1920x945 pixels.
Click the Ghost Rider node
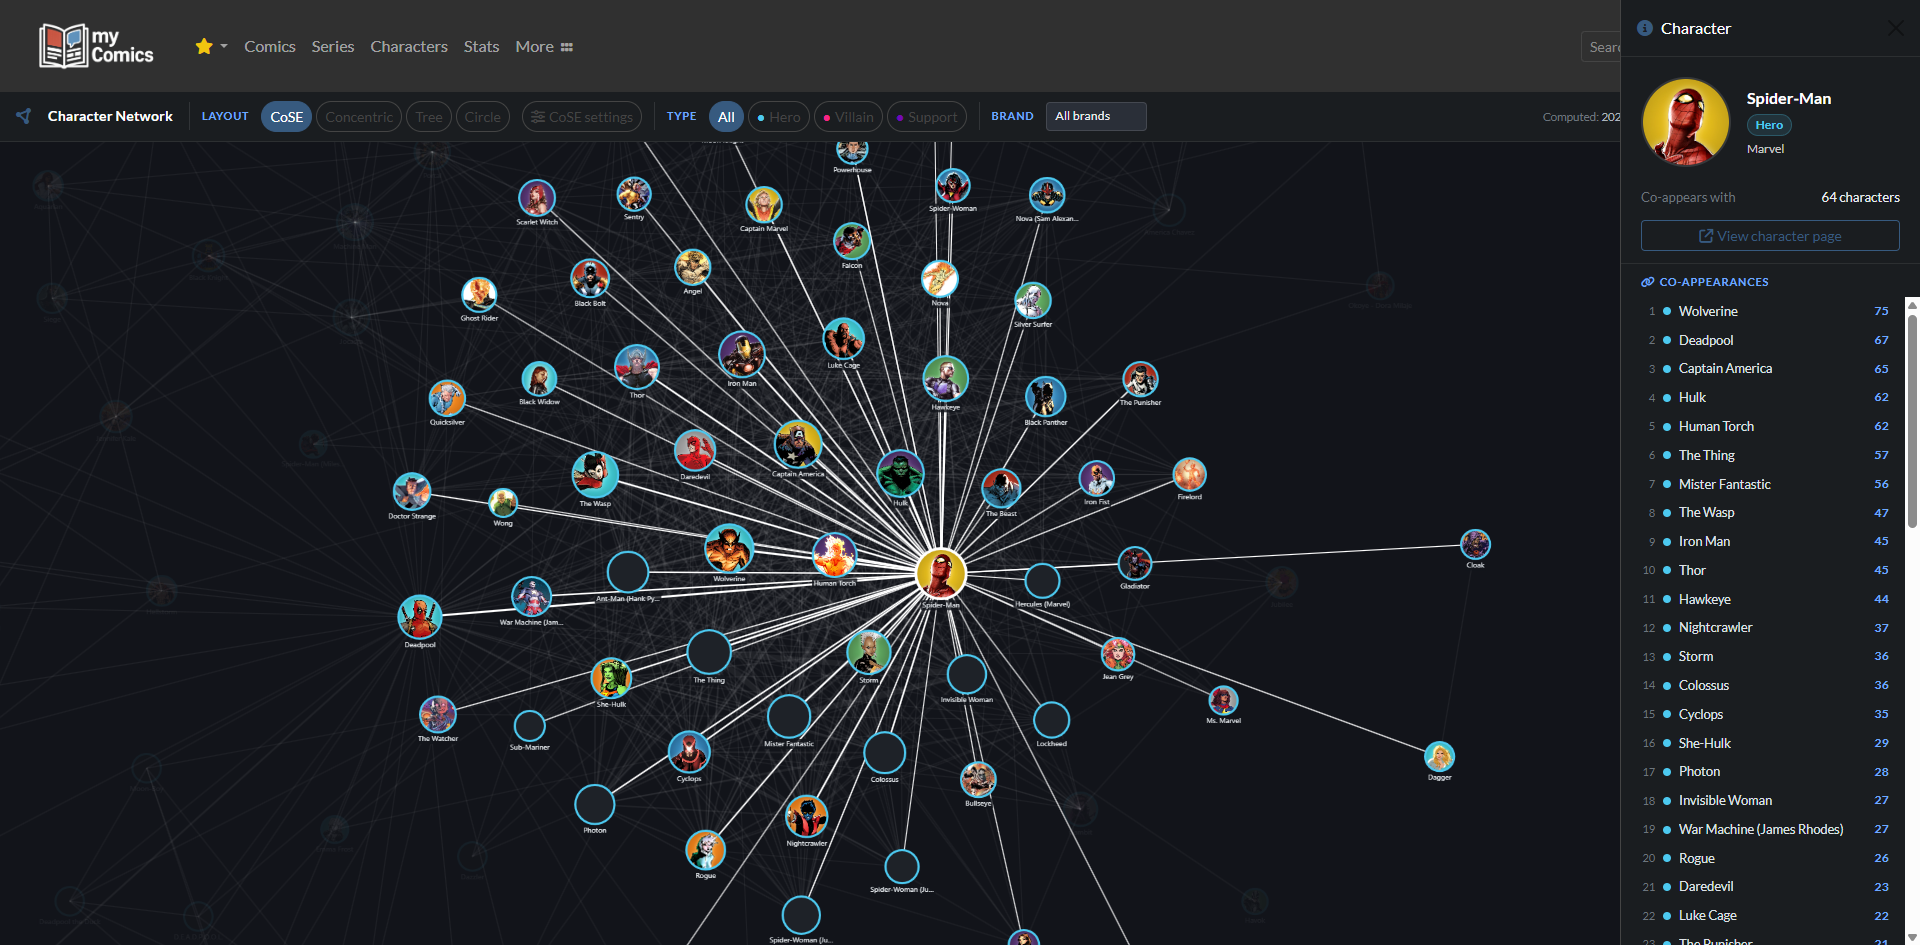[x=479, y=295]
